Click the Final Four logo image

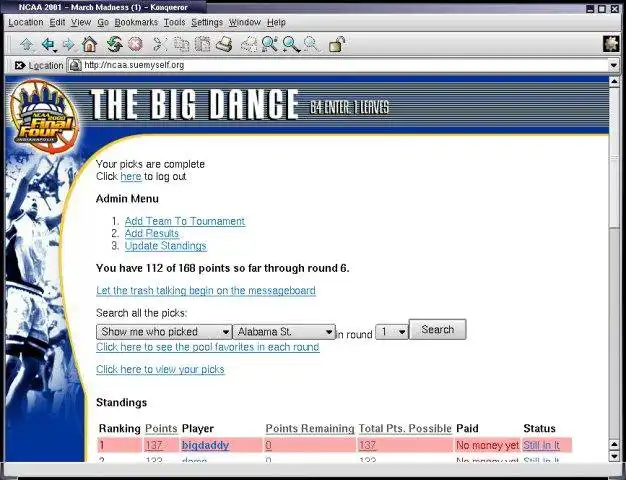44,117
